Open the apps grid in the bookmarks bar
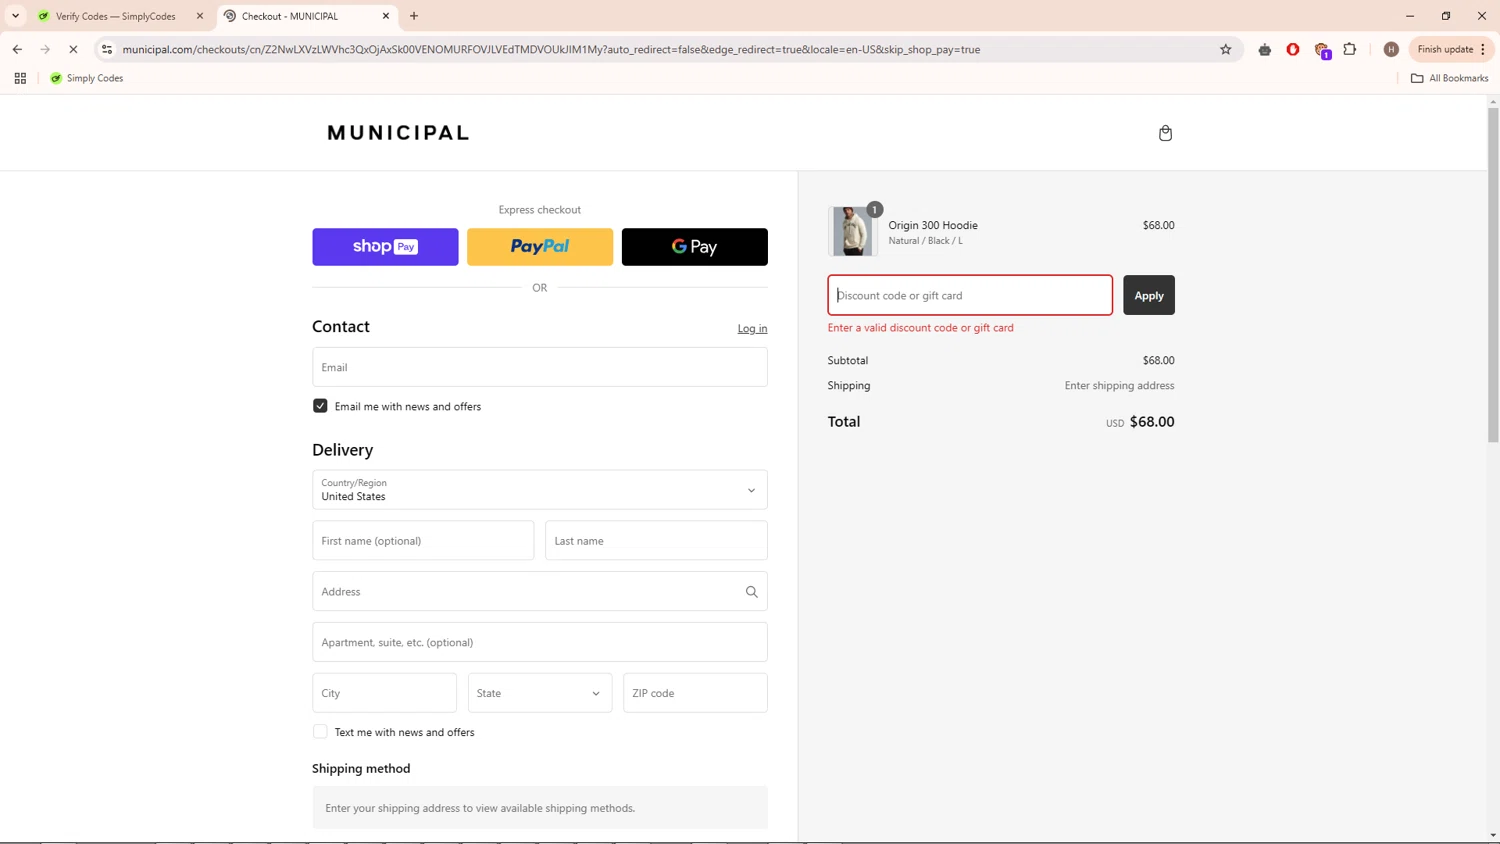 [x=20, y=78]
